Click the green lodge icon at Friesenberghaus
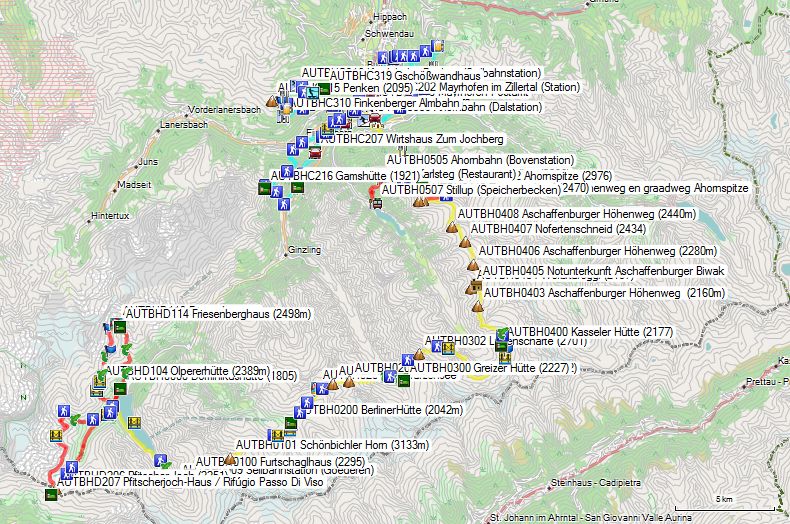790x524 pixels. pos(119,326)
